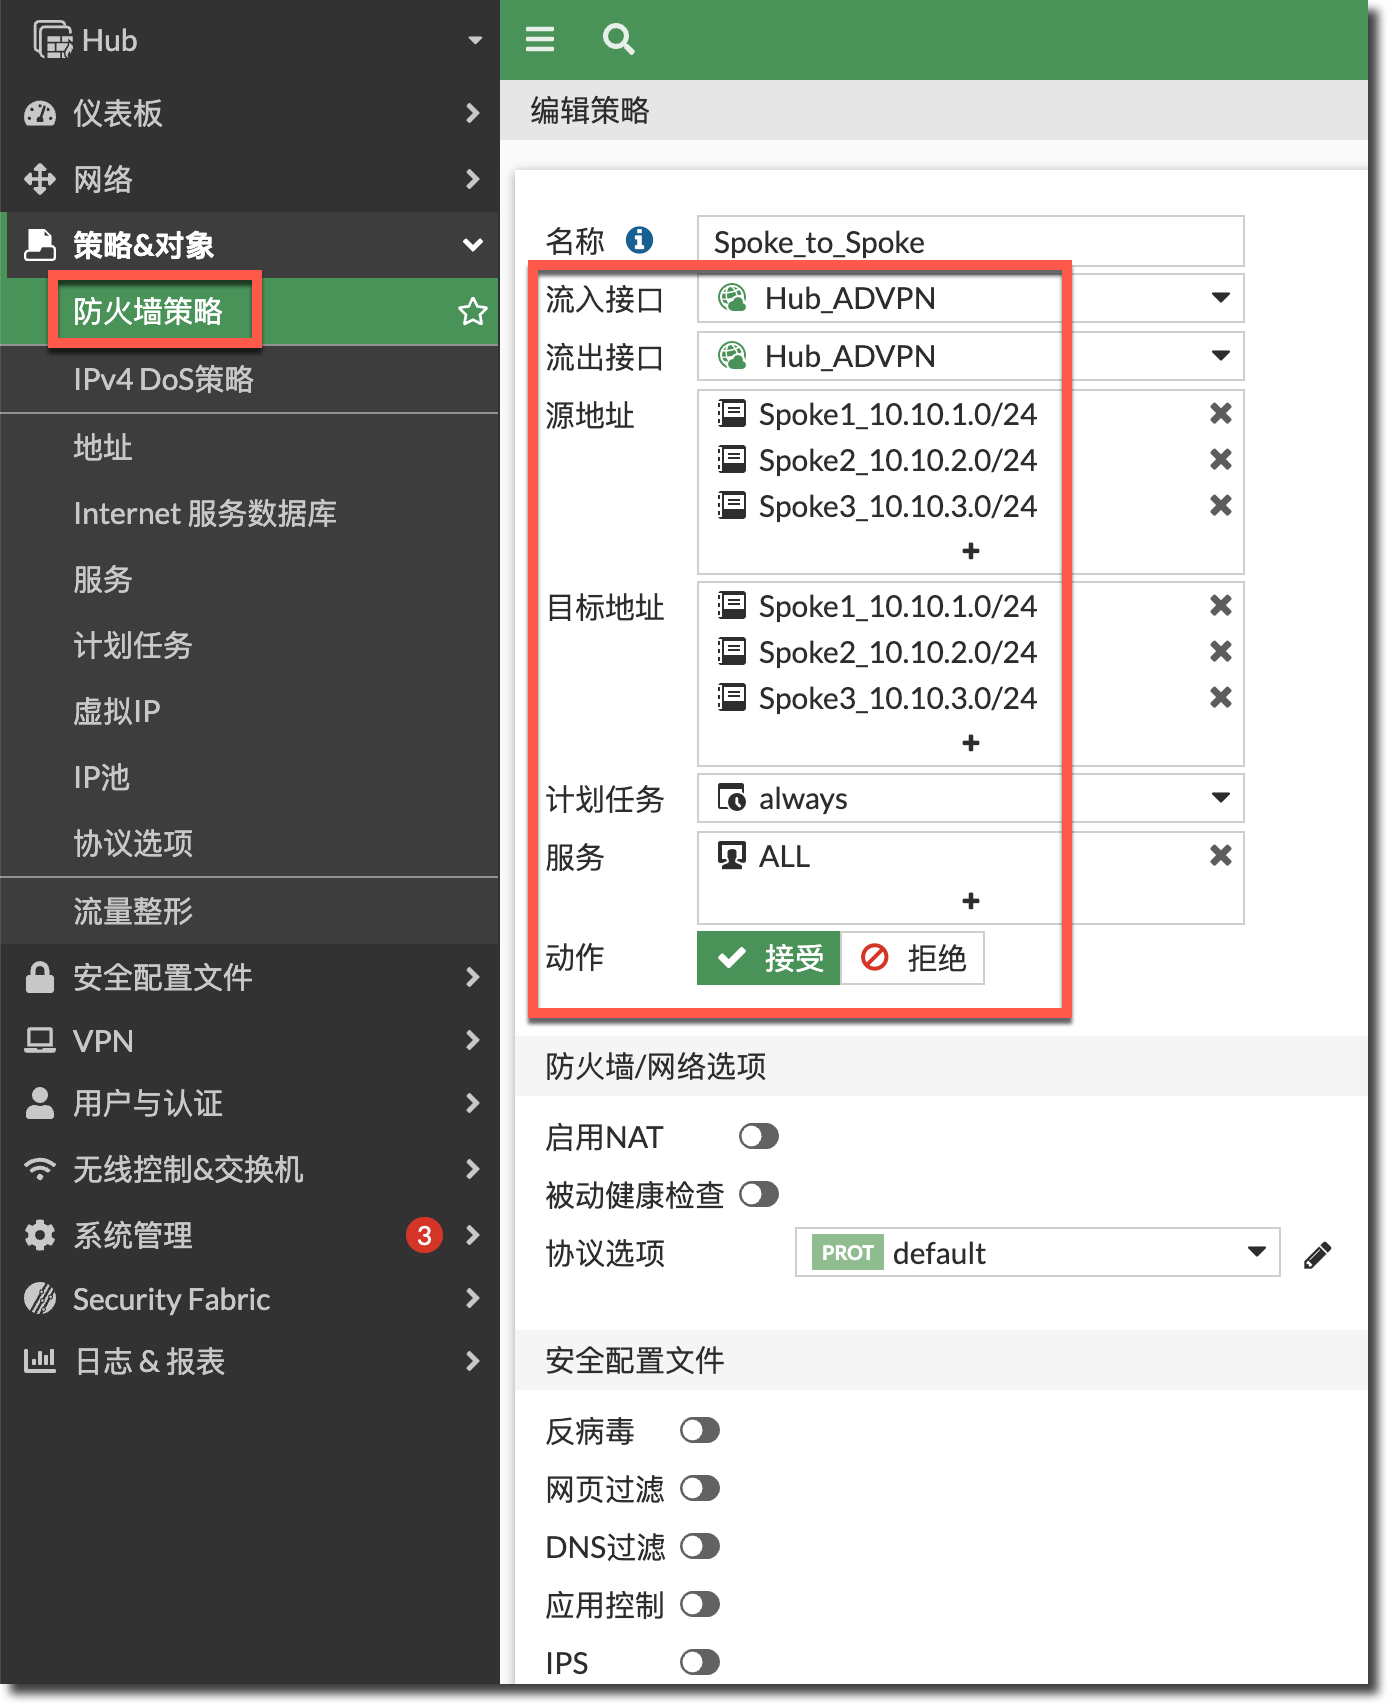The height and width of the screenshot is (1704, 1388).
Task: Toggle the 反病毒 antivirus switch
Action: (x=699, y=1431)
